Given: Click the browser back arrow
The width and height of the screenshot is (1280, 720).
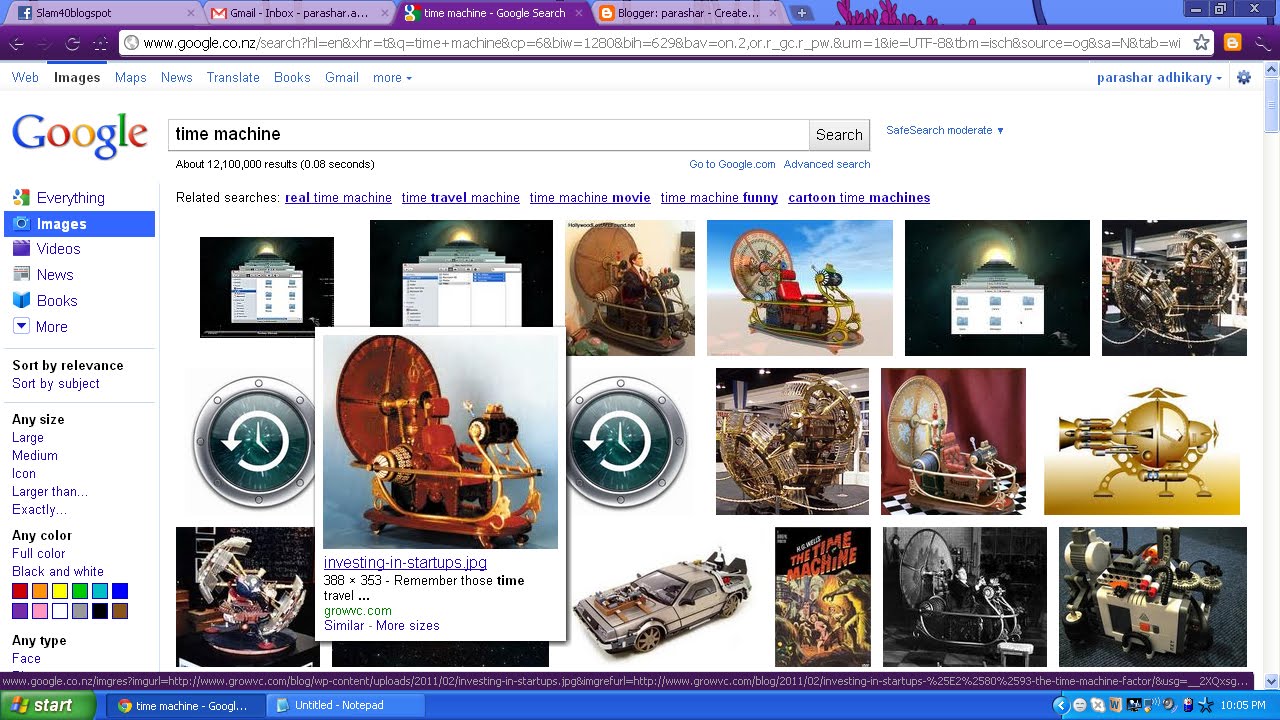Looking at the screenshot, I should tap(16, 43).
